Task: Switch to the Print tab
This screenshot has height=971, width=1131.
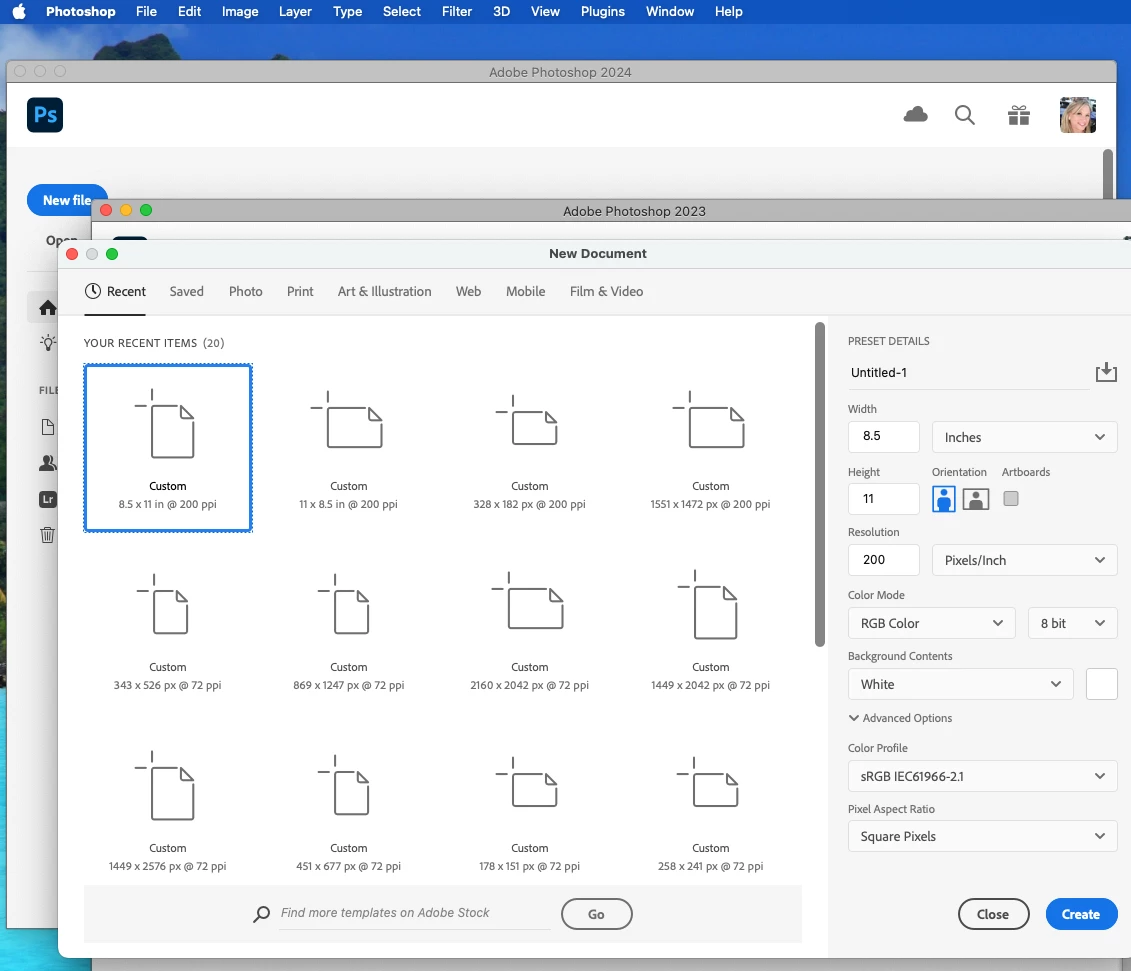Action: [x=300, y=291]
